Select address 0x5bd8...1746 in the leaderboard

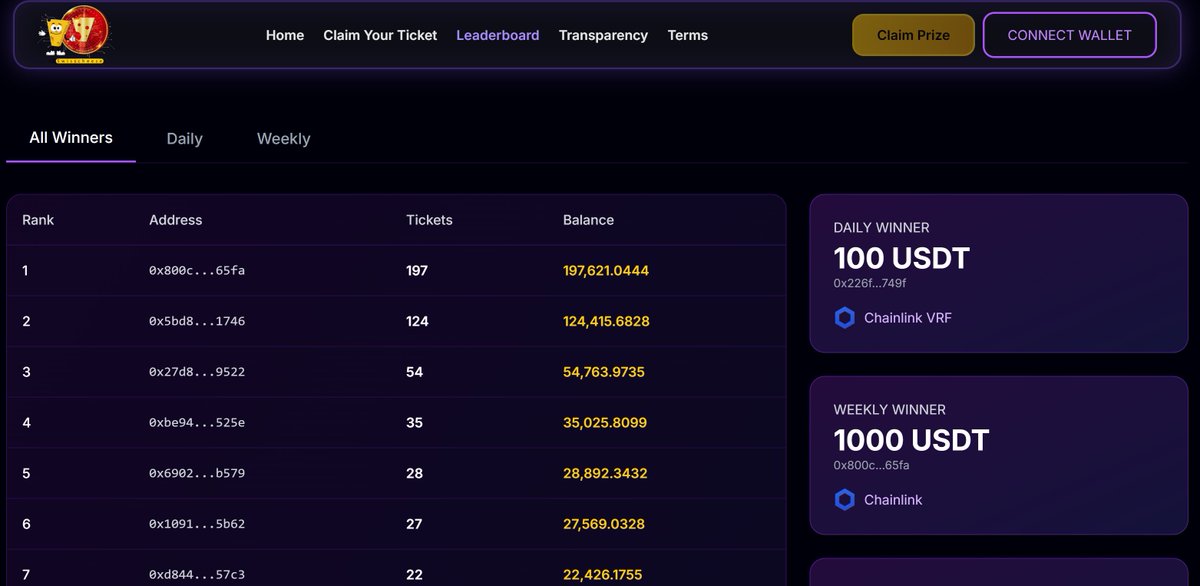click(x=197, y=322)
